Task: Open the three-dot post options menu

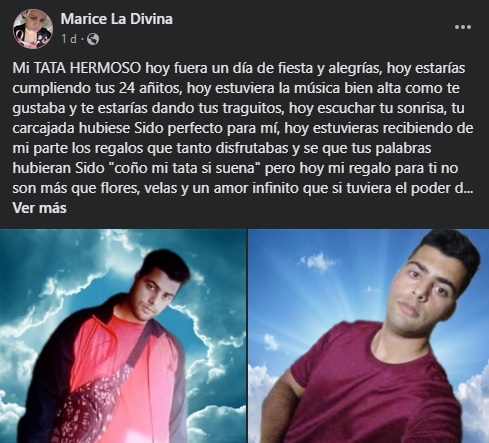Action: [x=463, y=27]
